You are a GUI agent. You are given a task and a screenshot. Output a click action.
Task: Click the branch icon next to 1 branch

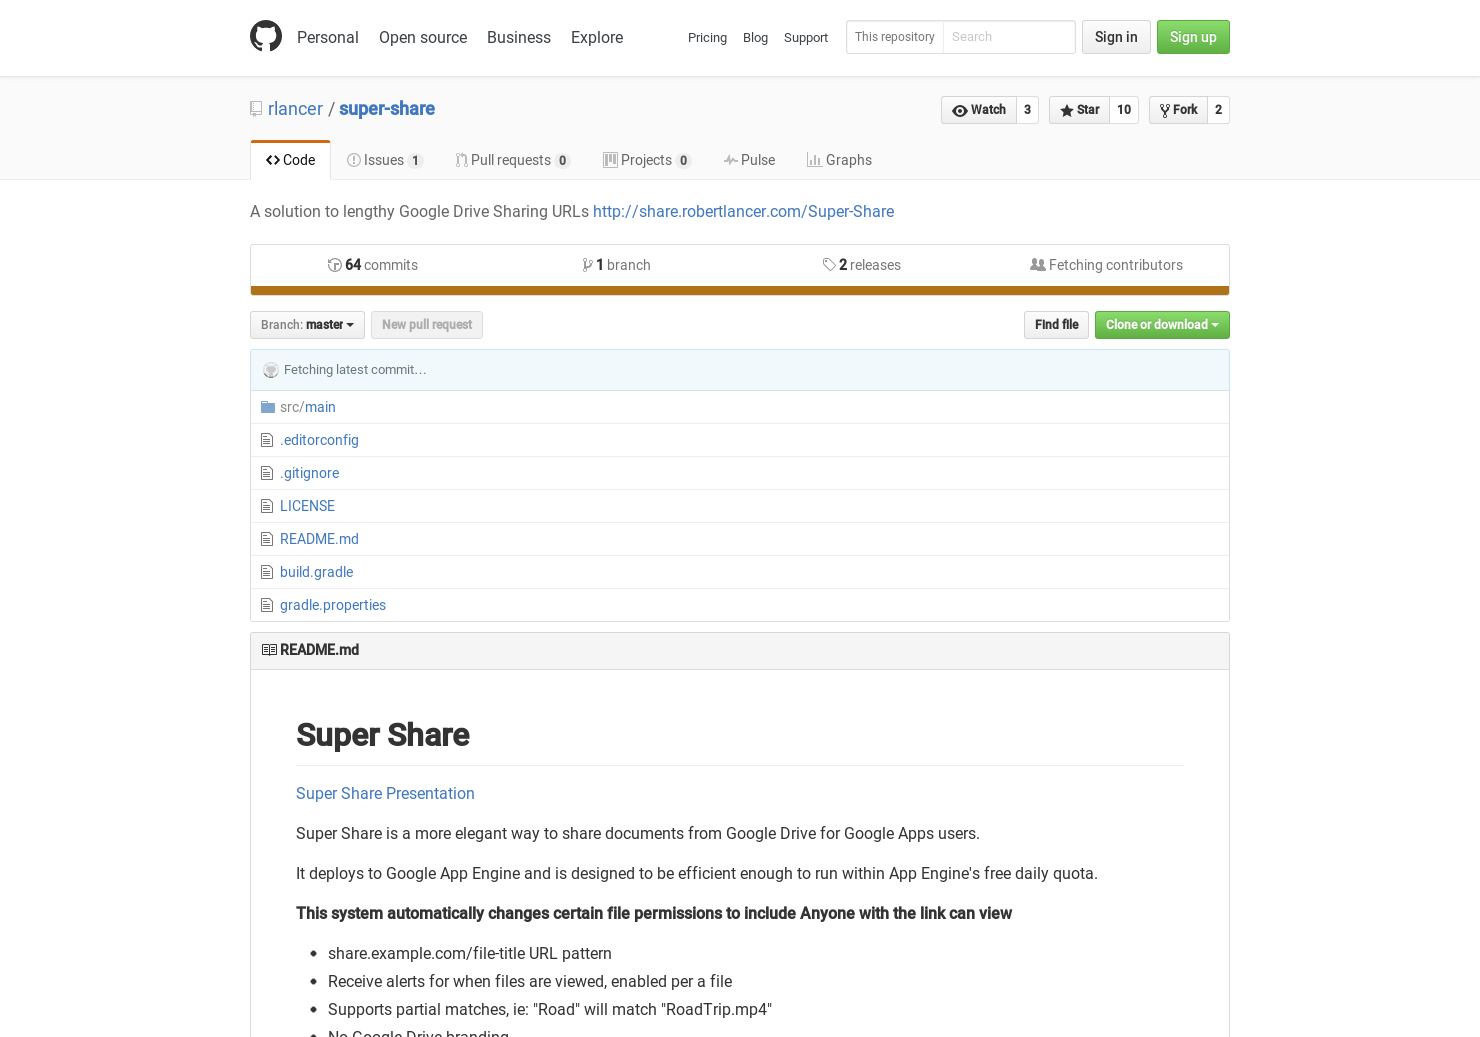click(x=587, y=265)
